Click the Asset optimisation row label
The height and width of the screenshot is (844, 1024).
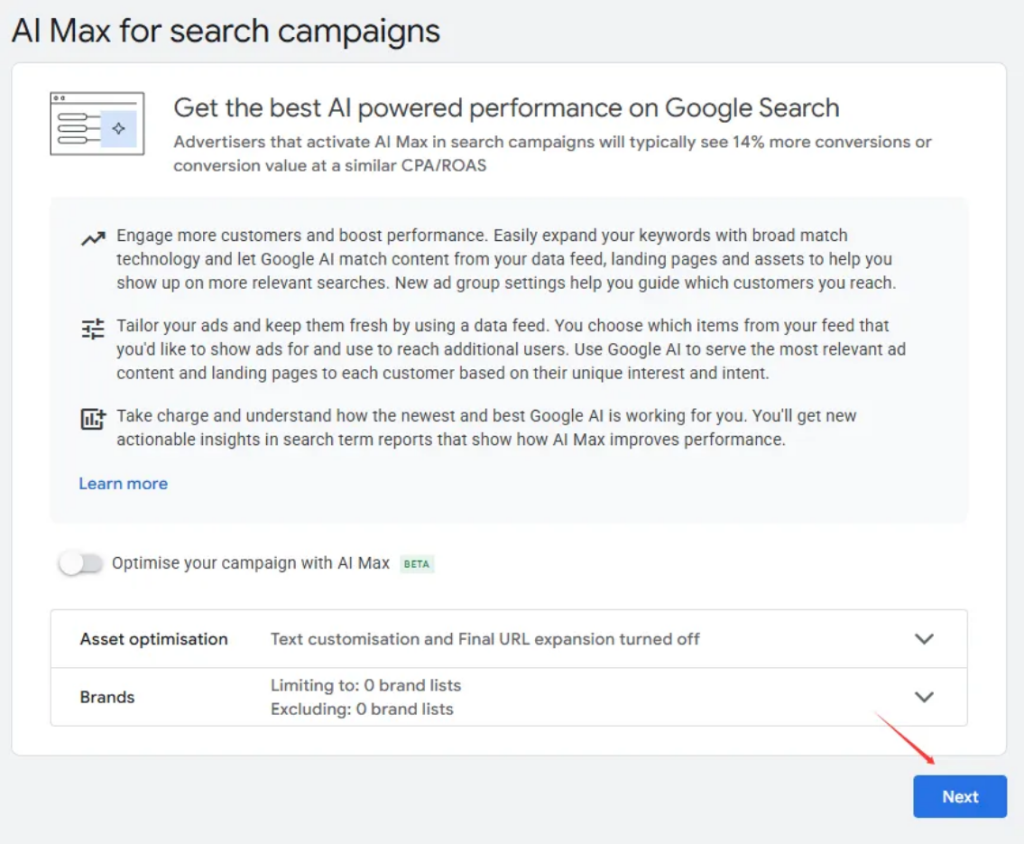coord(153,638)
